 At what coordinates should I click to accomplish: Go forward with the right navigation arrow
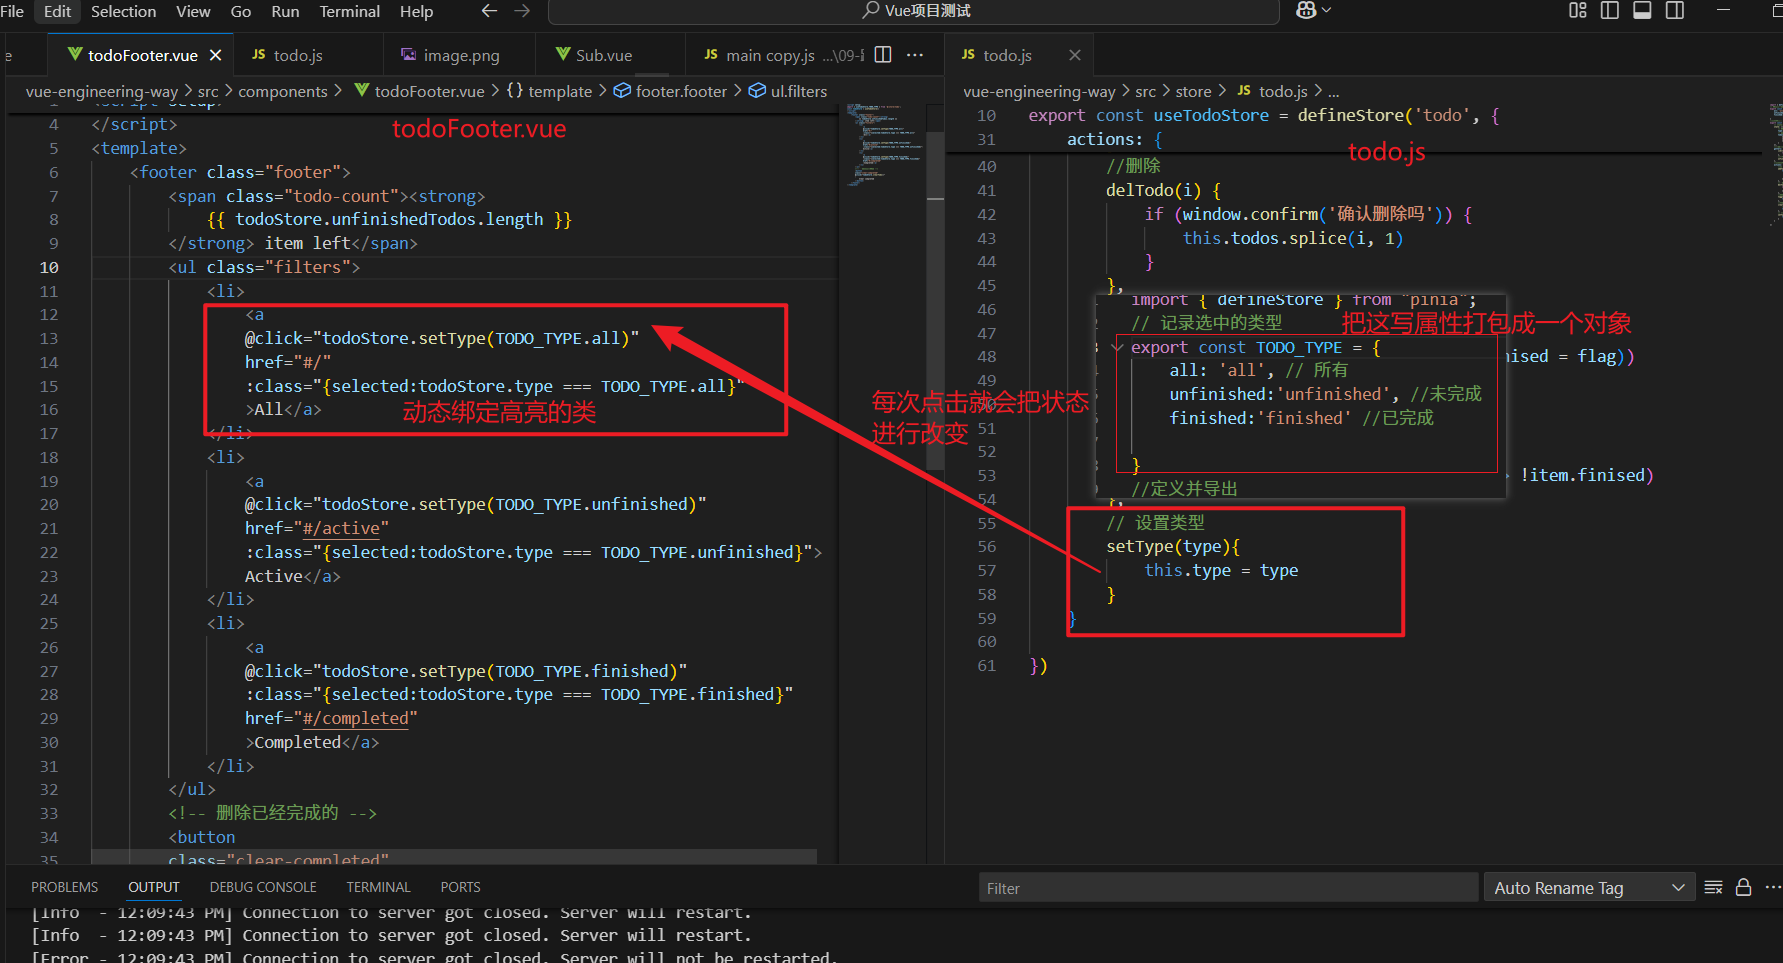pos(522,11)
